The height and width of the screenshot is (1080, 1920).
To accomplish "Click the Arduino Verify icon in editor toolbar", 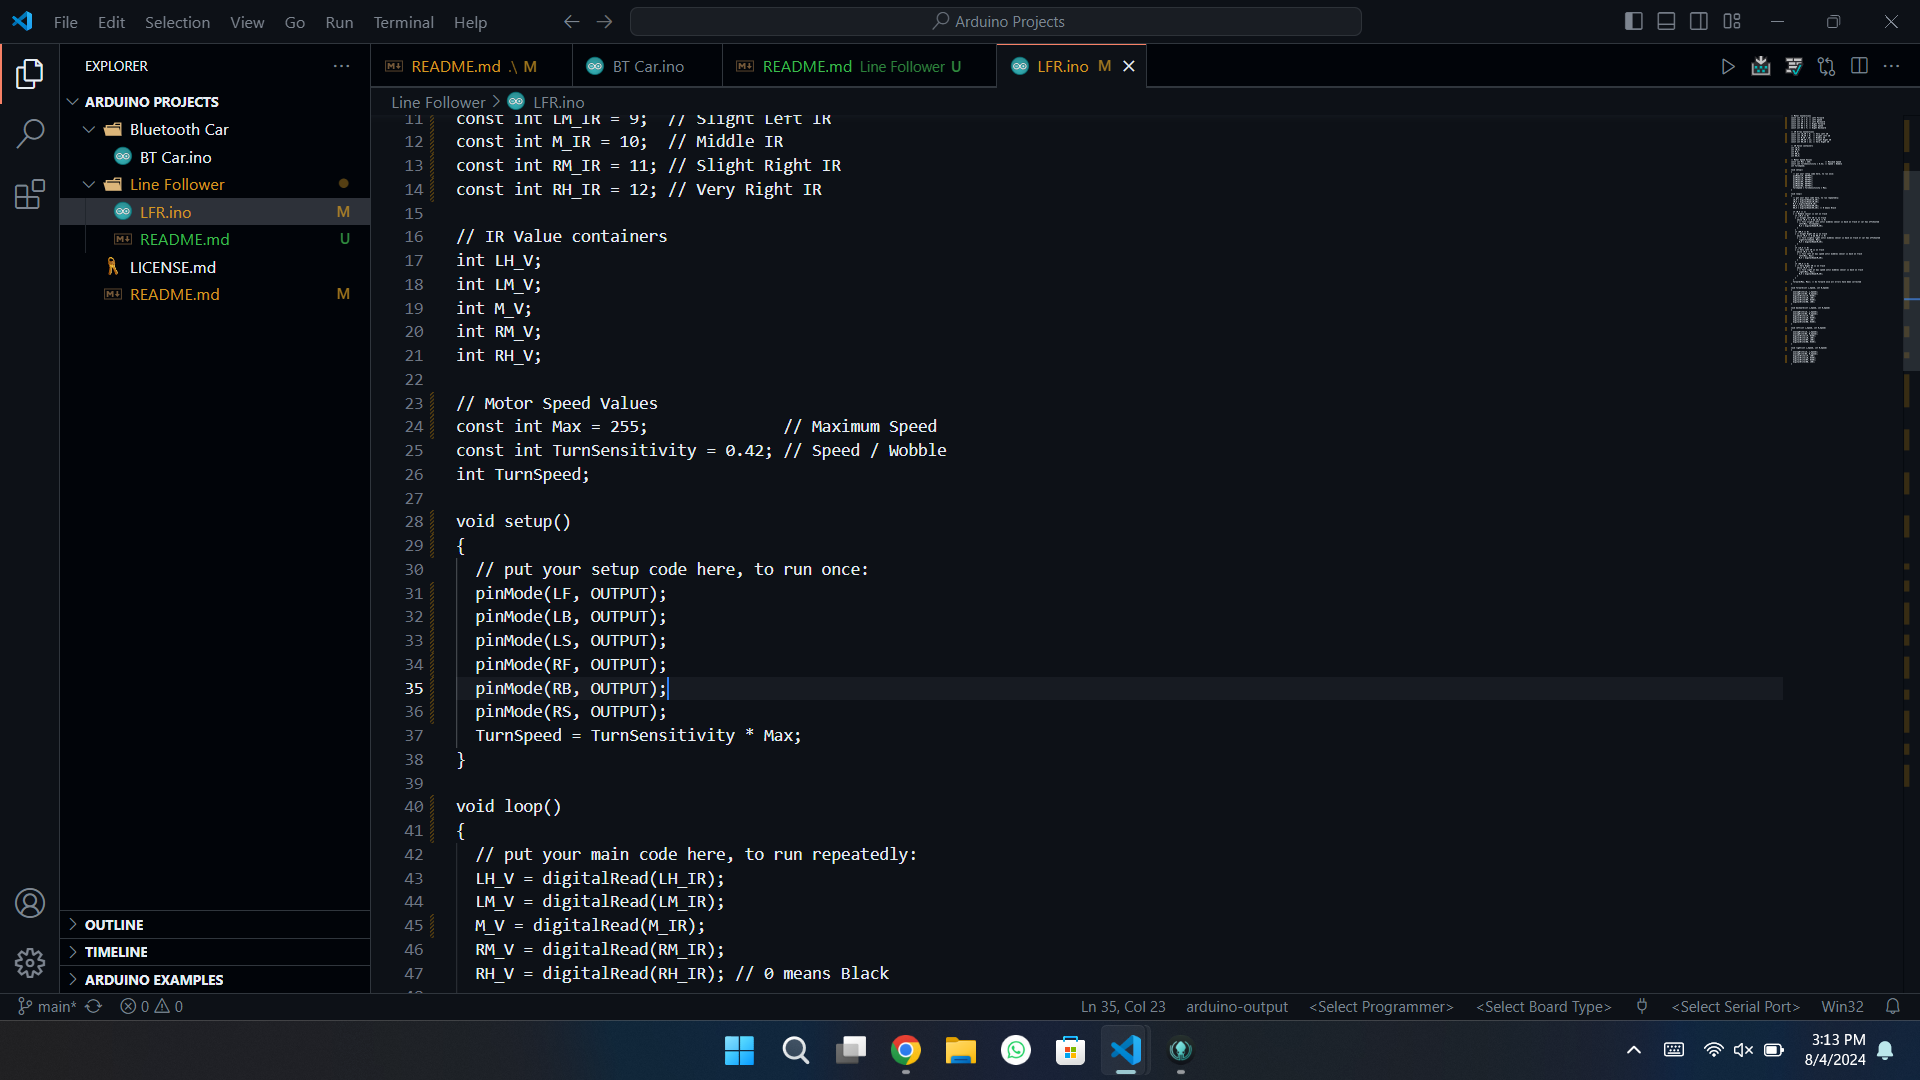I will tap(1793, 66).
